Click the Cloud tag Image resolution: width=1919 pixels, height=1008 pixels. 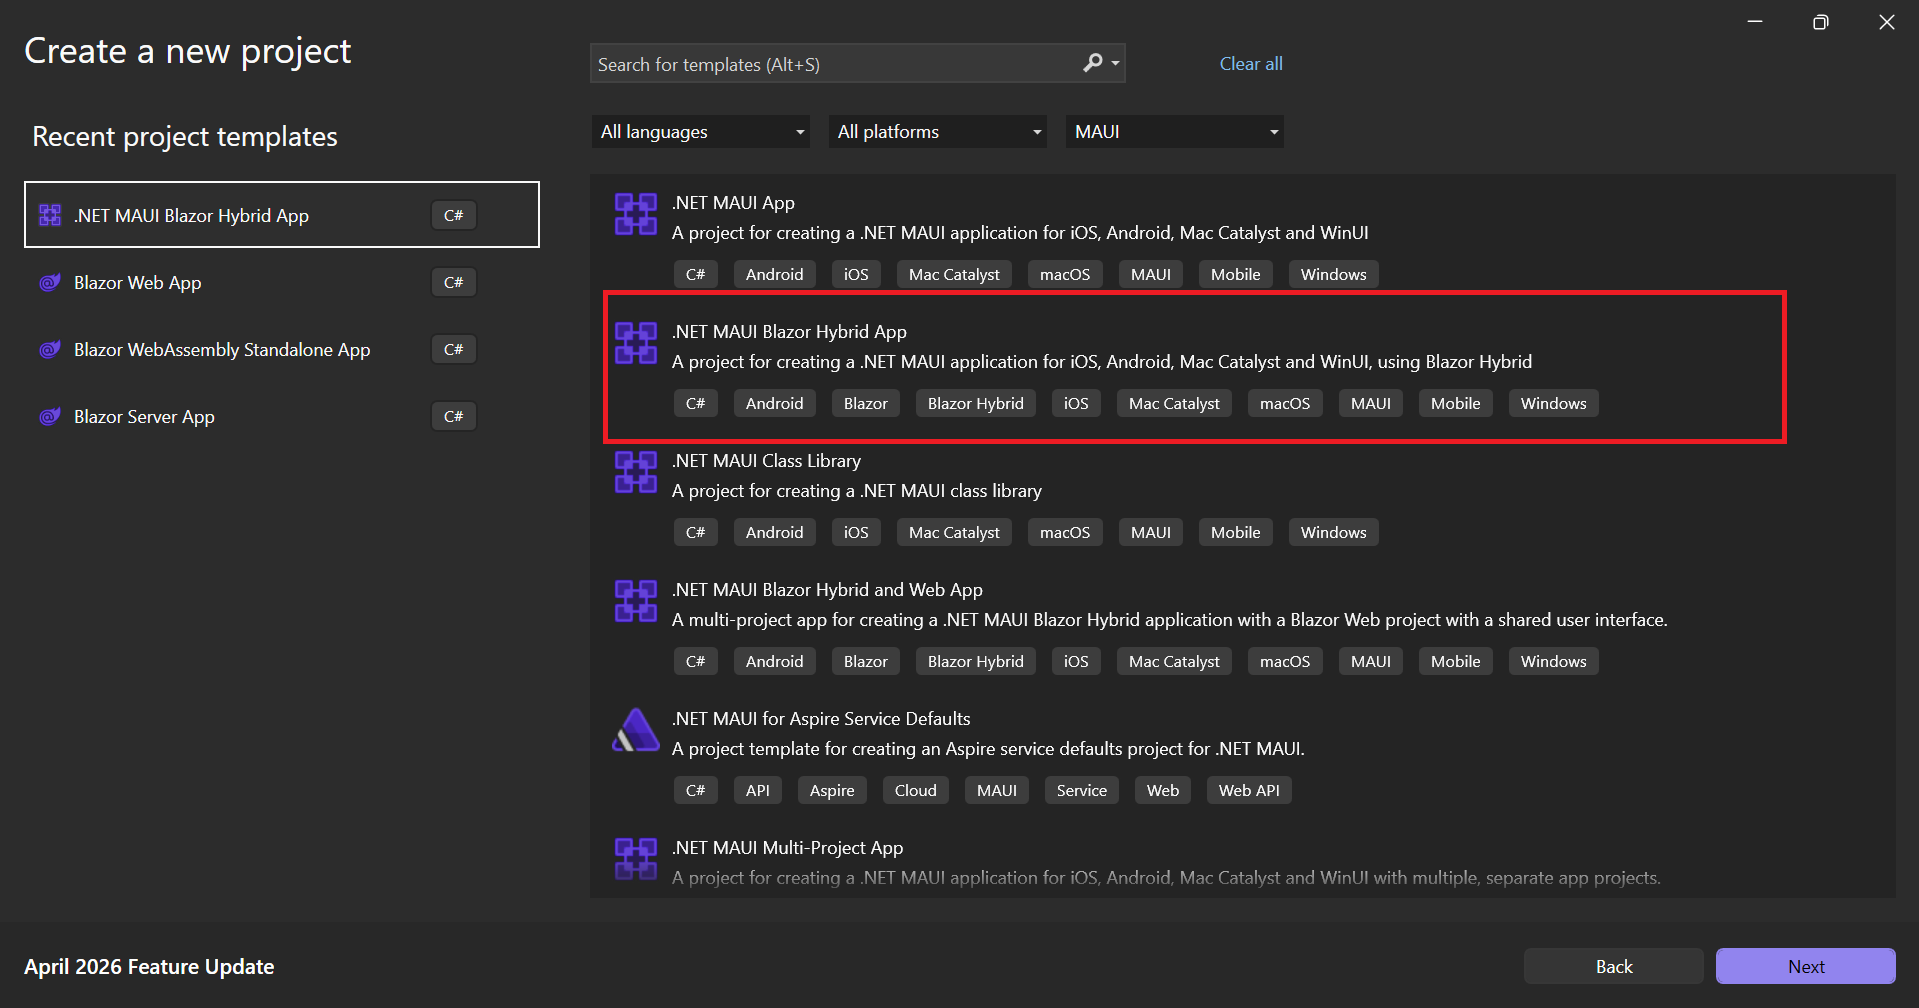[x=915, y=790]
